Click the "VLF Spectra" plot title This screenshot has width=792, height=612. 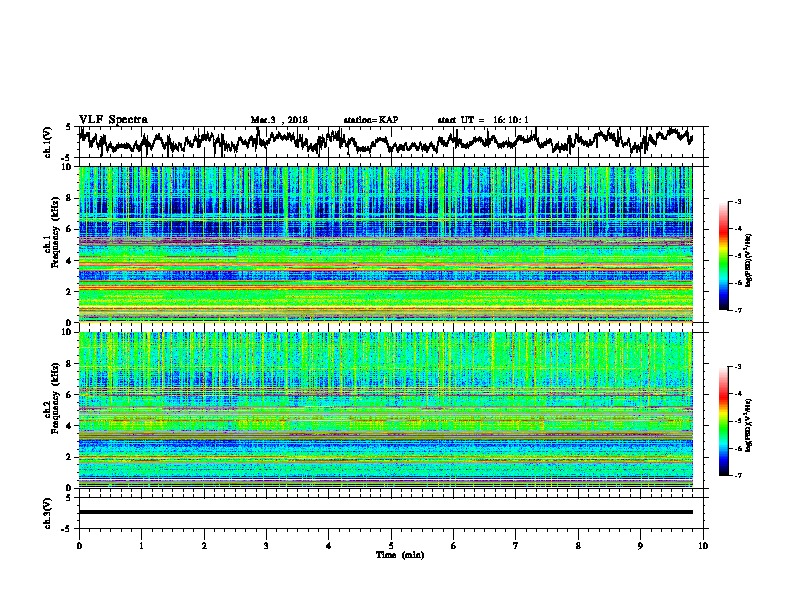pos(113,120)
